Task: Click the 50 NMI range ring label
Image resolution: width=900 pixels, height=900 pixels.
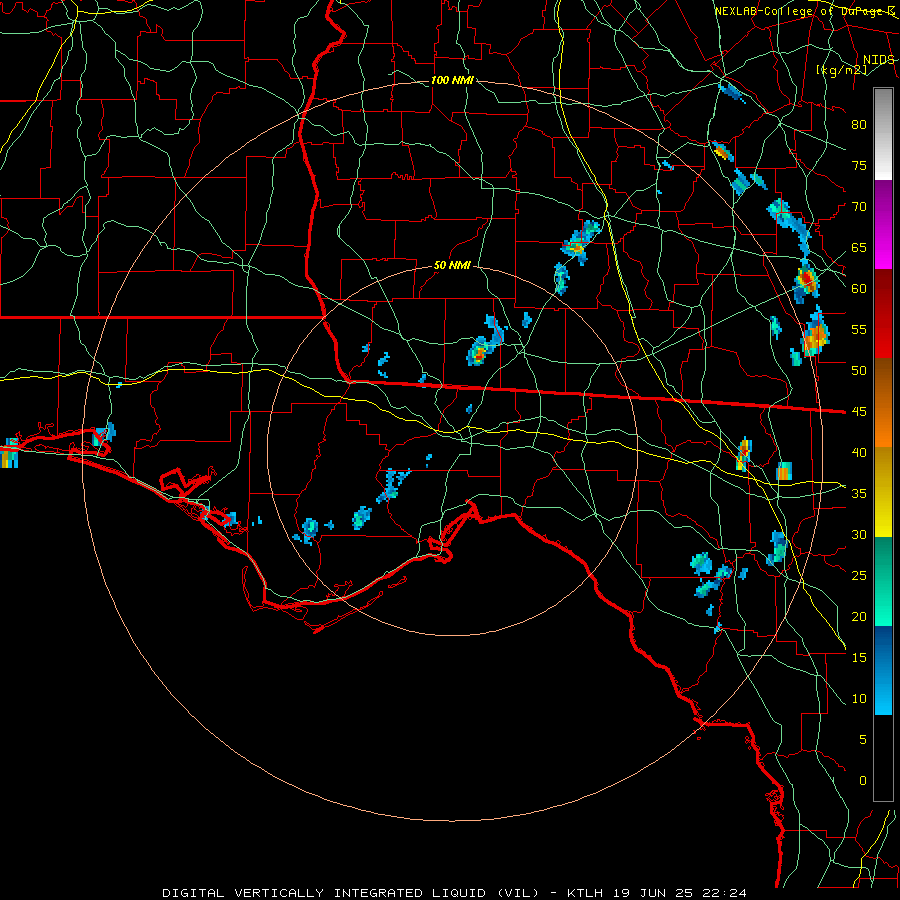Action: (x=452, y=265)
